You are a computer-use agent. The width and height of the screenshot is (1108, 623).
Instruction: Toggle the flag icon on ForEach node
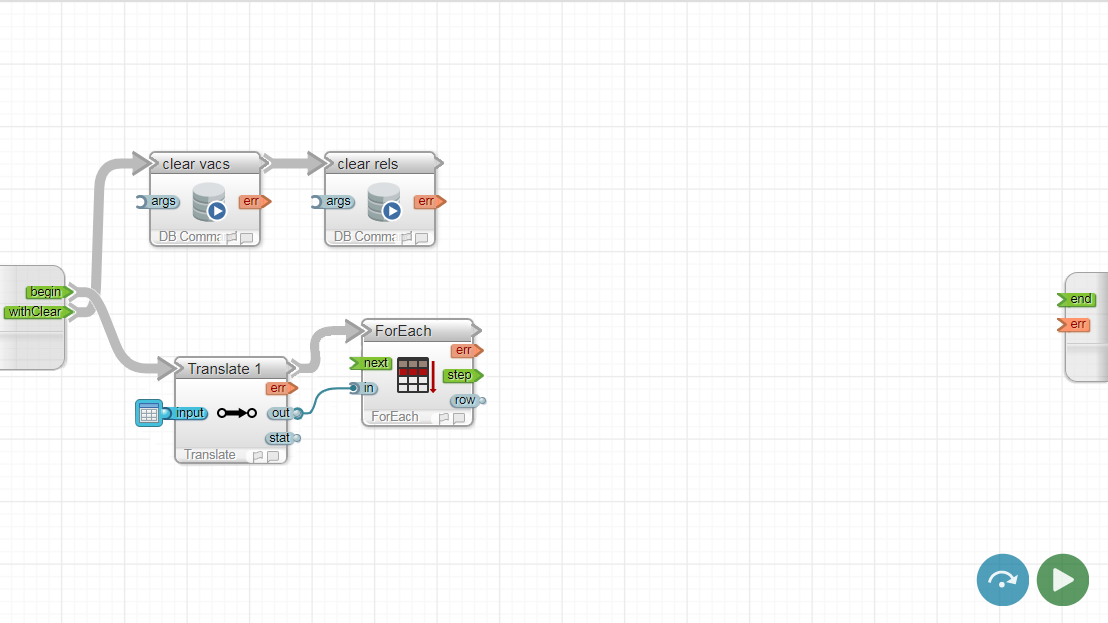[x=443, y=418]
